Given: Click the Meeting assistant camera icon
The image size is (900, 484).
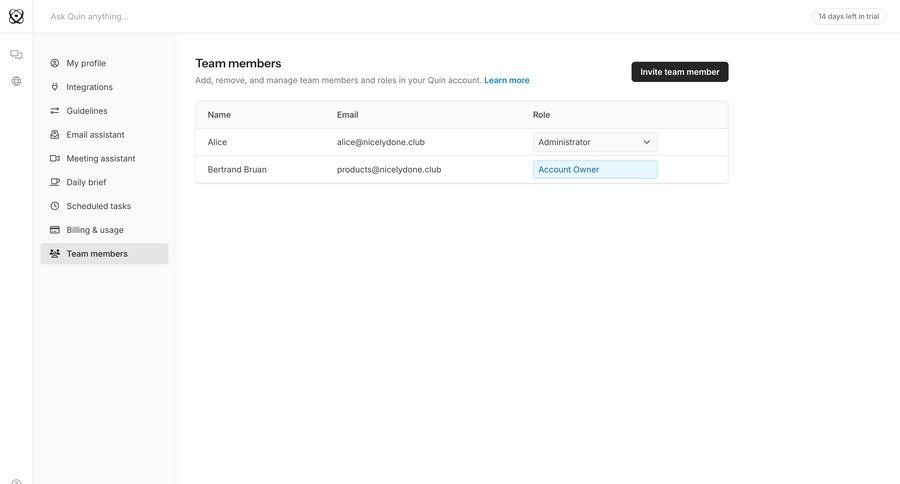Looking at the screenshot, I should pyautogui.click(x=55, y=159).
